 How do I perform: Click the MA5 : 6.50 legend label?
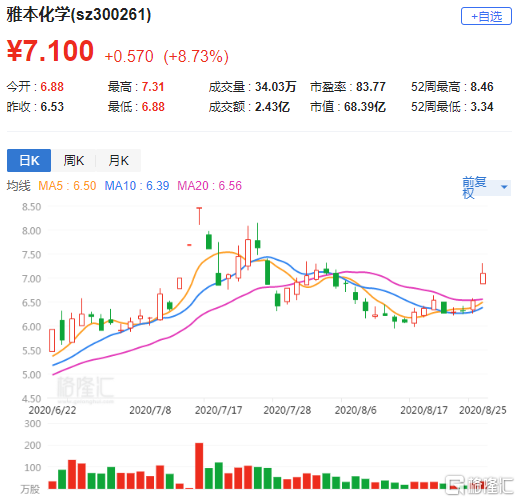[x=67, y=186]
